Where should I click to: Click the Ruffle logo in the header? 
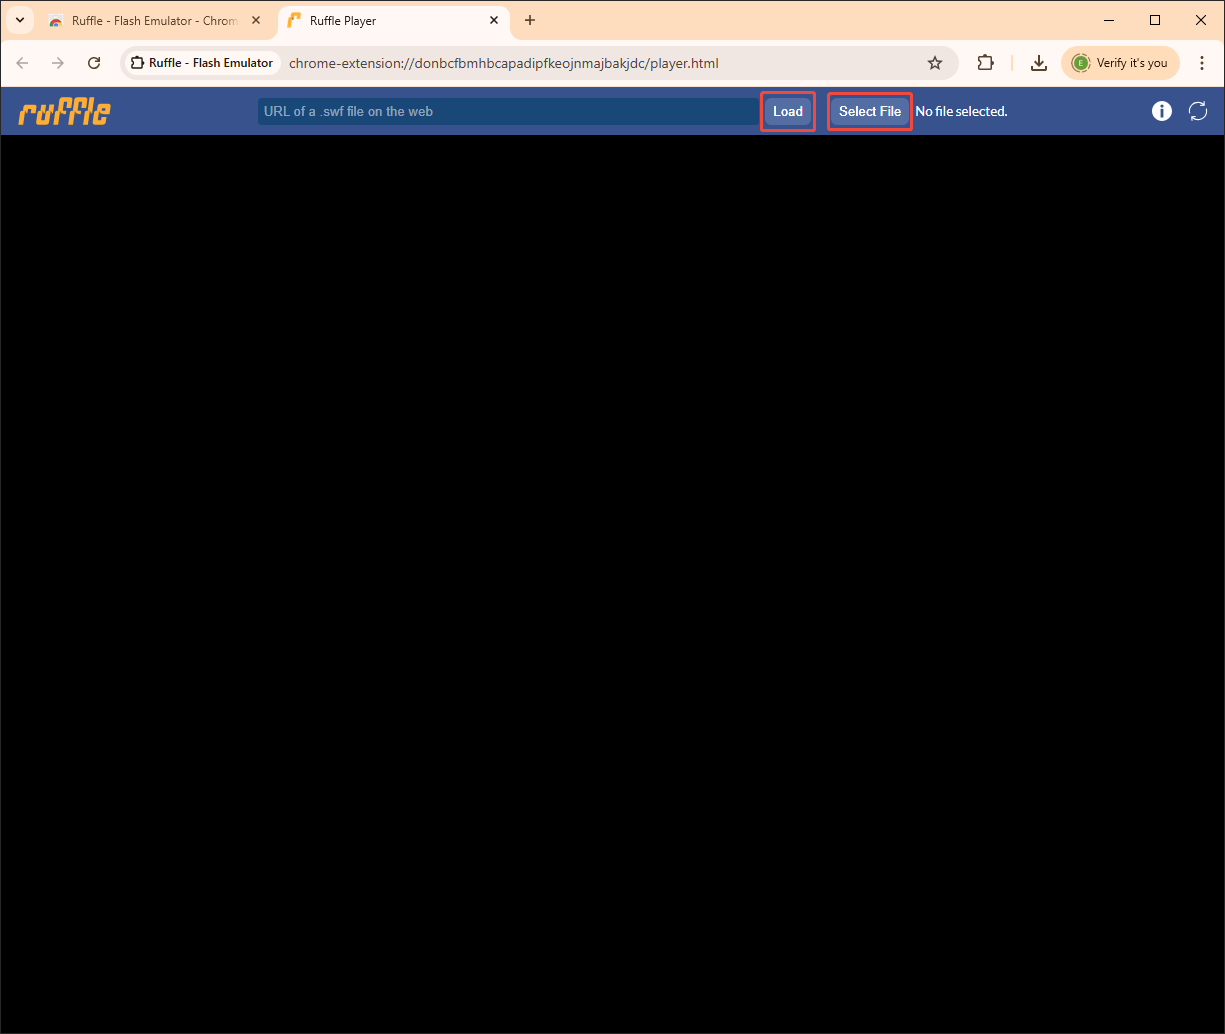click(x=63, y=111)
